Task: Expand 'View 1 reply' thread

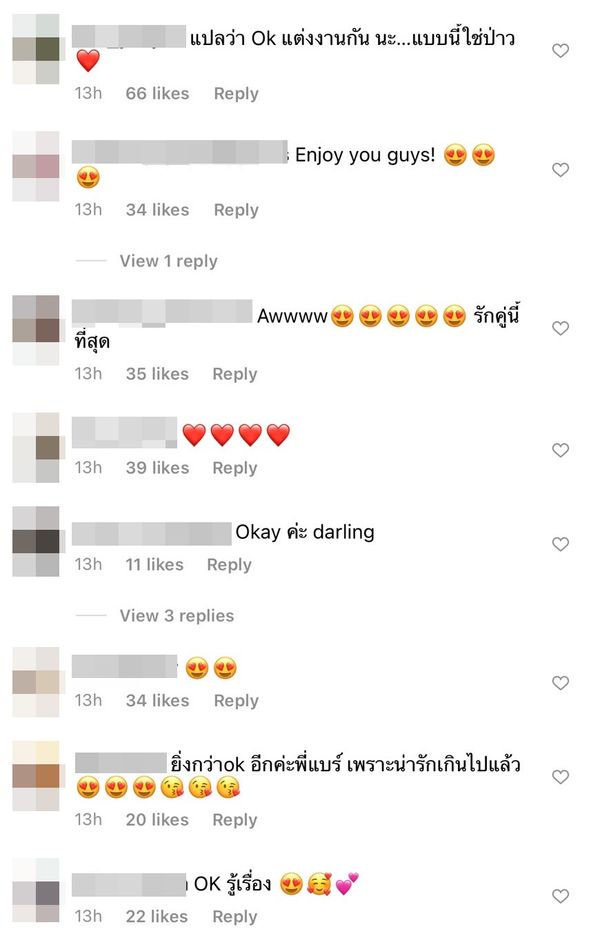Action: point(168,261)
